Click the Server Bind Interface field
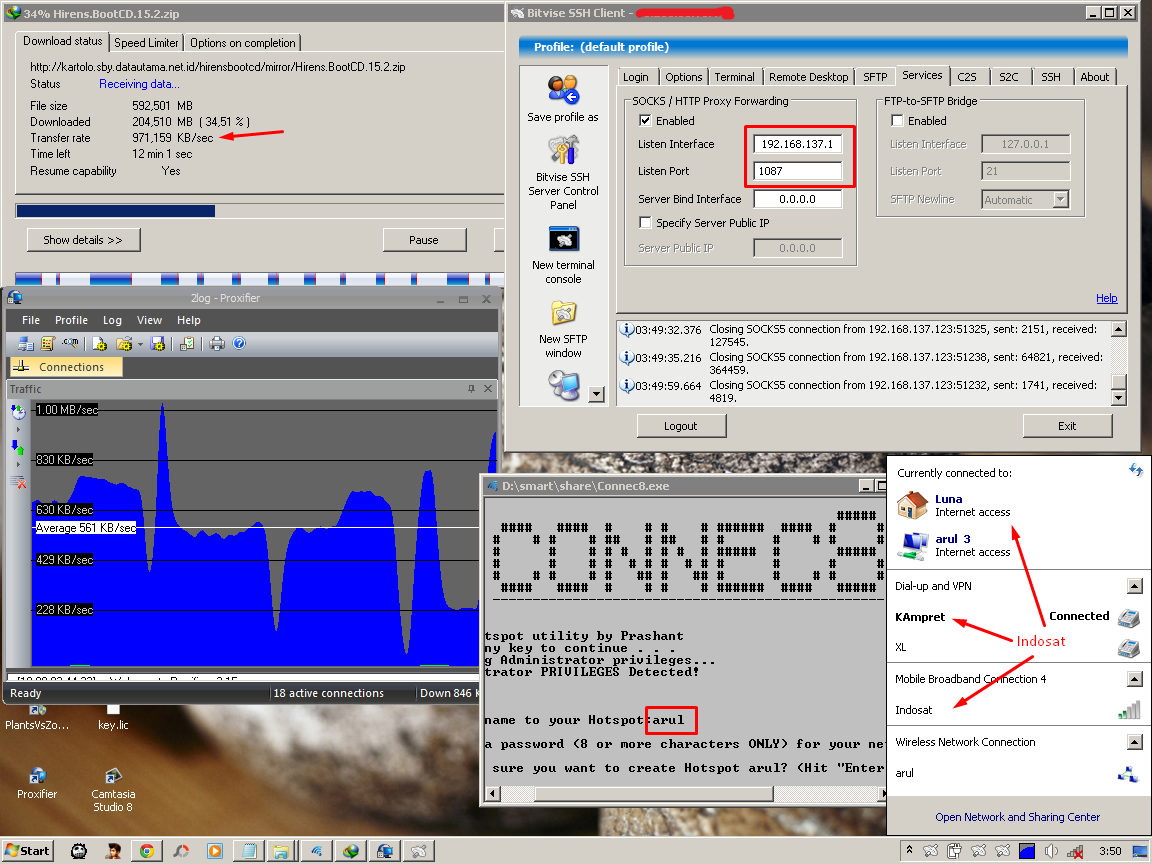The image size is (1152, 864). tap(797, 199)
